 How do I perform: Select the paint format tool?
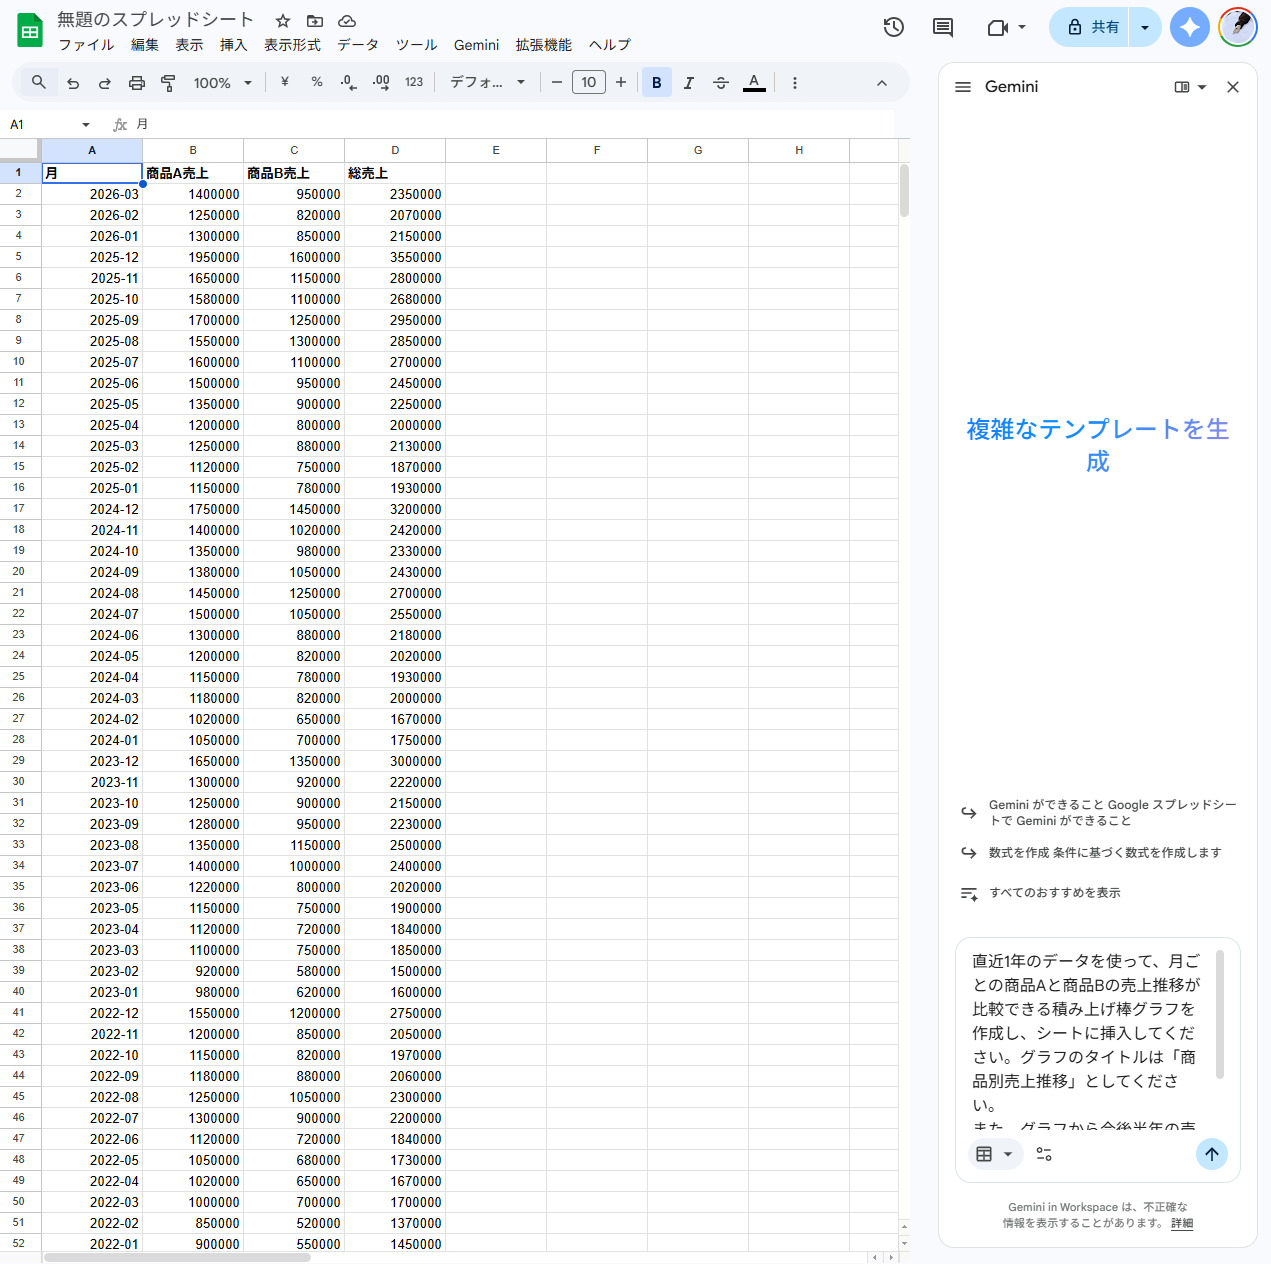pos(168,83)
